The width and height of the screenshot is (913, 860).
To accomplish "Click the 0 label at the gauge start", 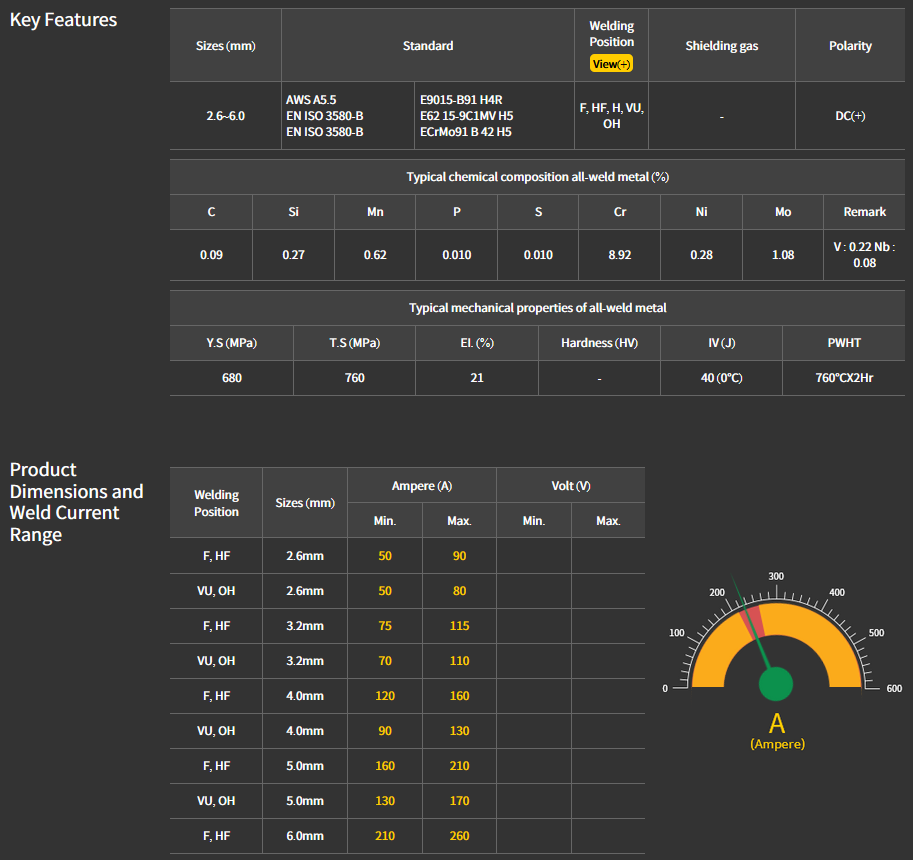I will [x=665, y=688].
